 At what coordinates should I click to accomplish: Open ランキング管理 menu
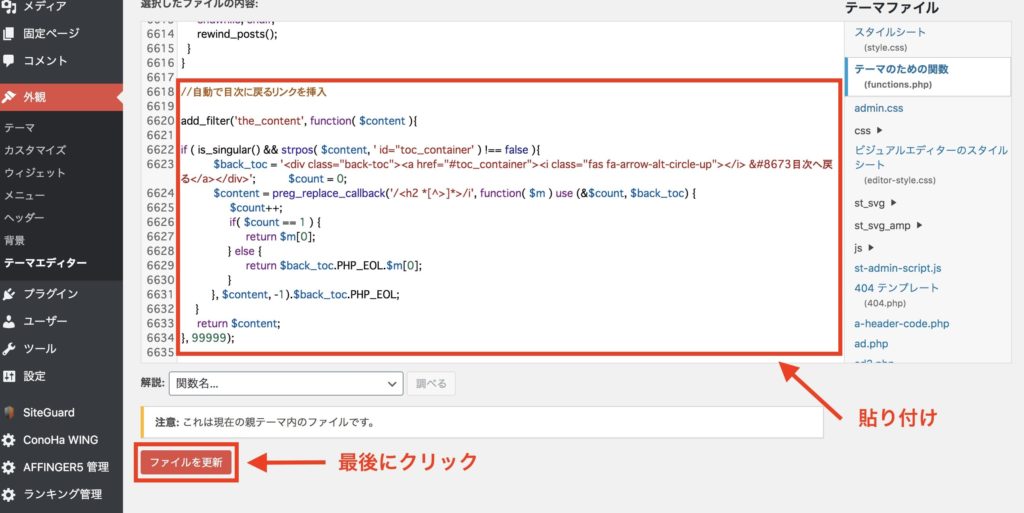point(61,495)
